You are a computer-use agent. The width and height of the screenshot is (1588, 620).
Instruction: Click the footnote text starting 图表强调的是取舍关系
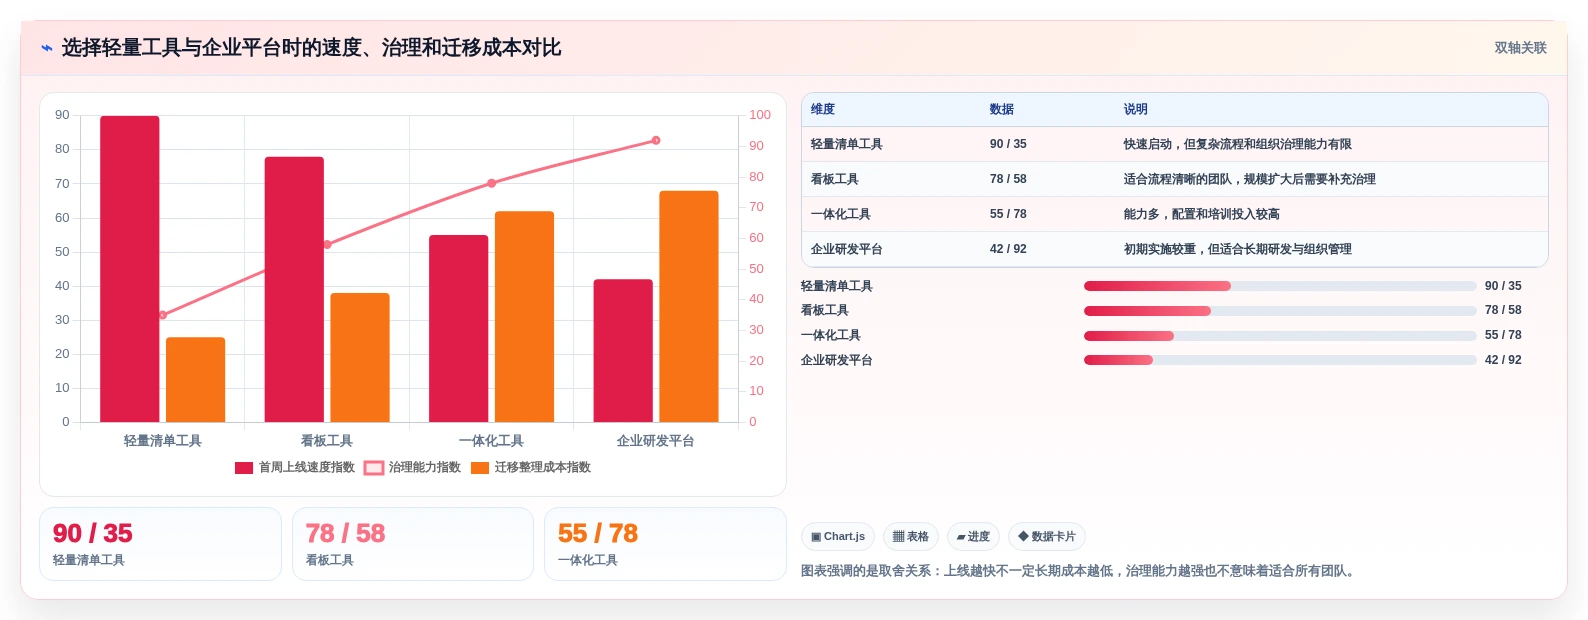1080,571
